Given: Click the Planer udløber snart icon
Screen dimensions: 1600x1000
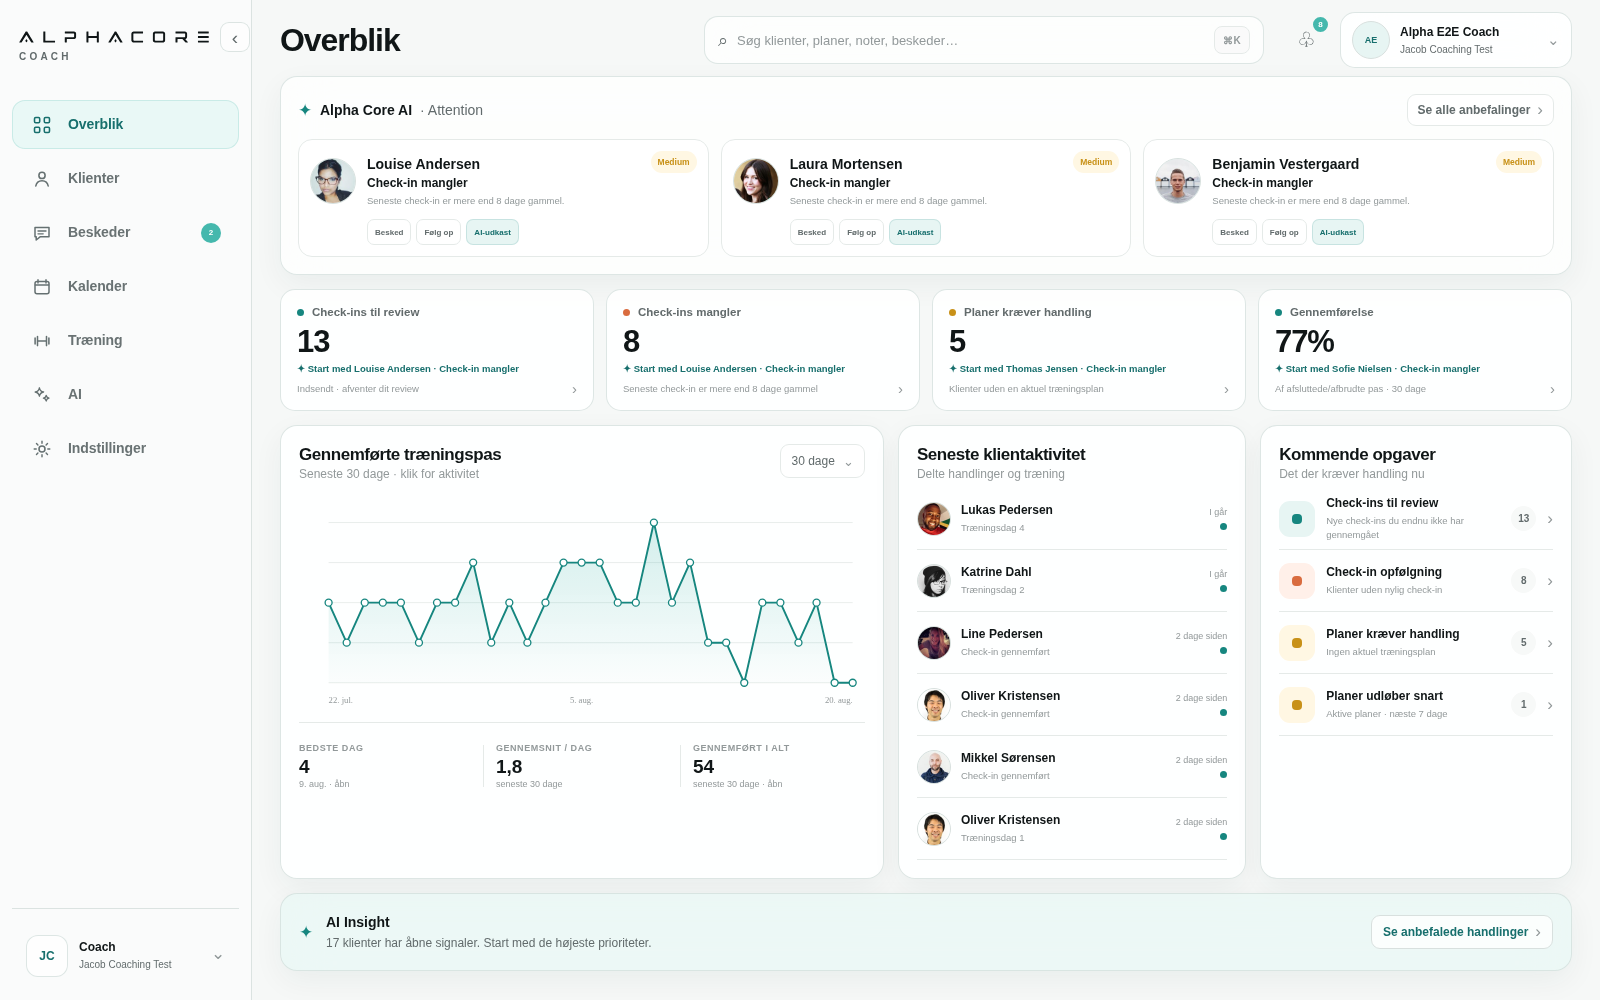Looking at the screenshot, I should (x=1297, y=705).
